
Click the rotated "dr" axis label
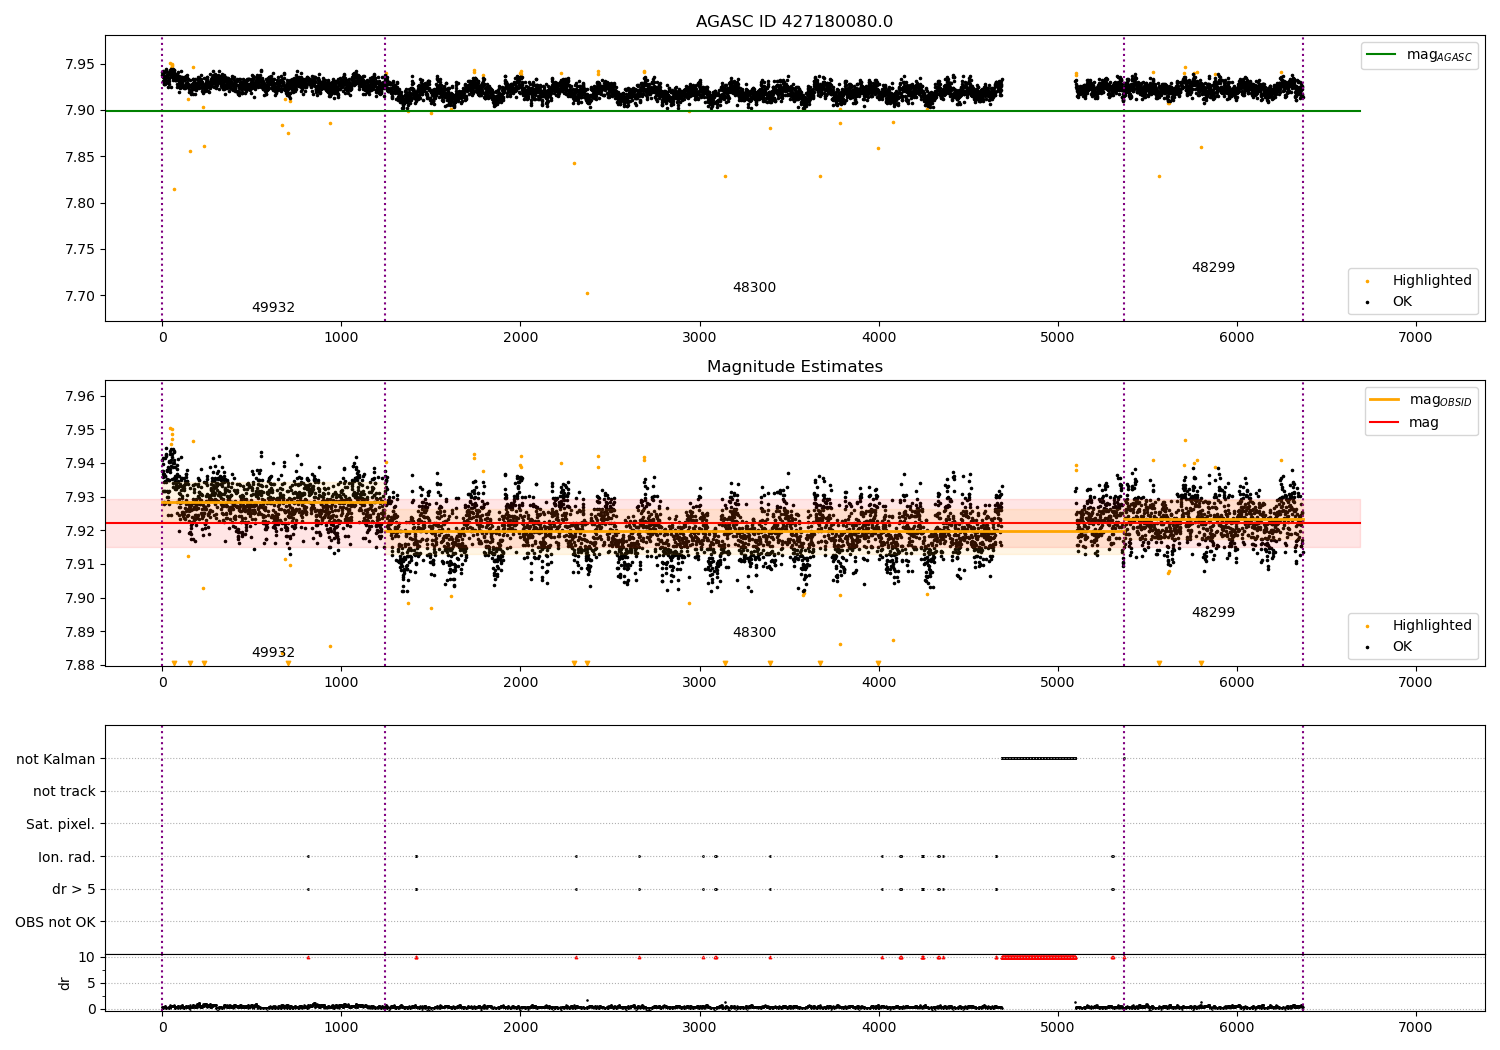65,983
